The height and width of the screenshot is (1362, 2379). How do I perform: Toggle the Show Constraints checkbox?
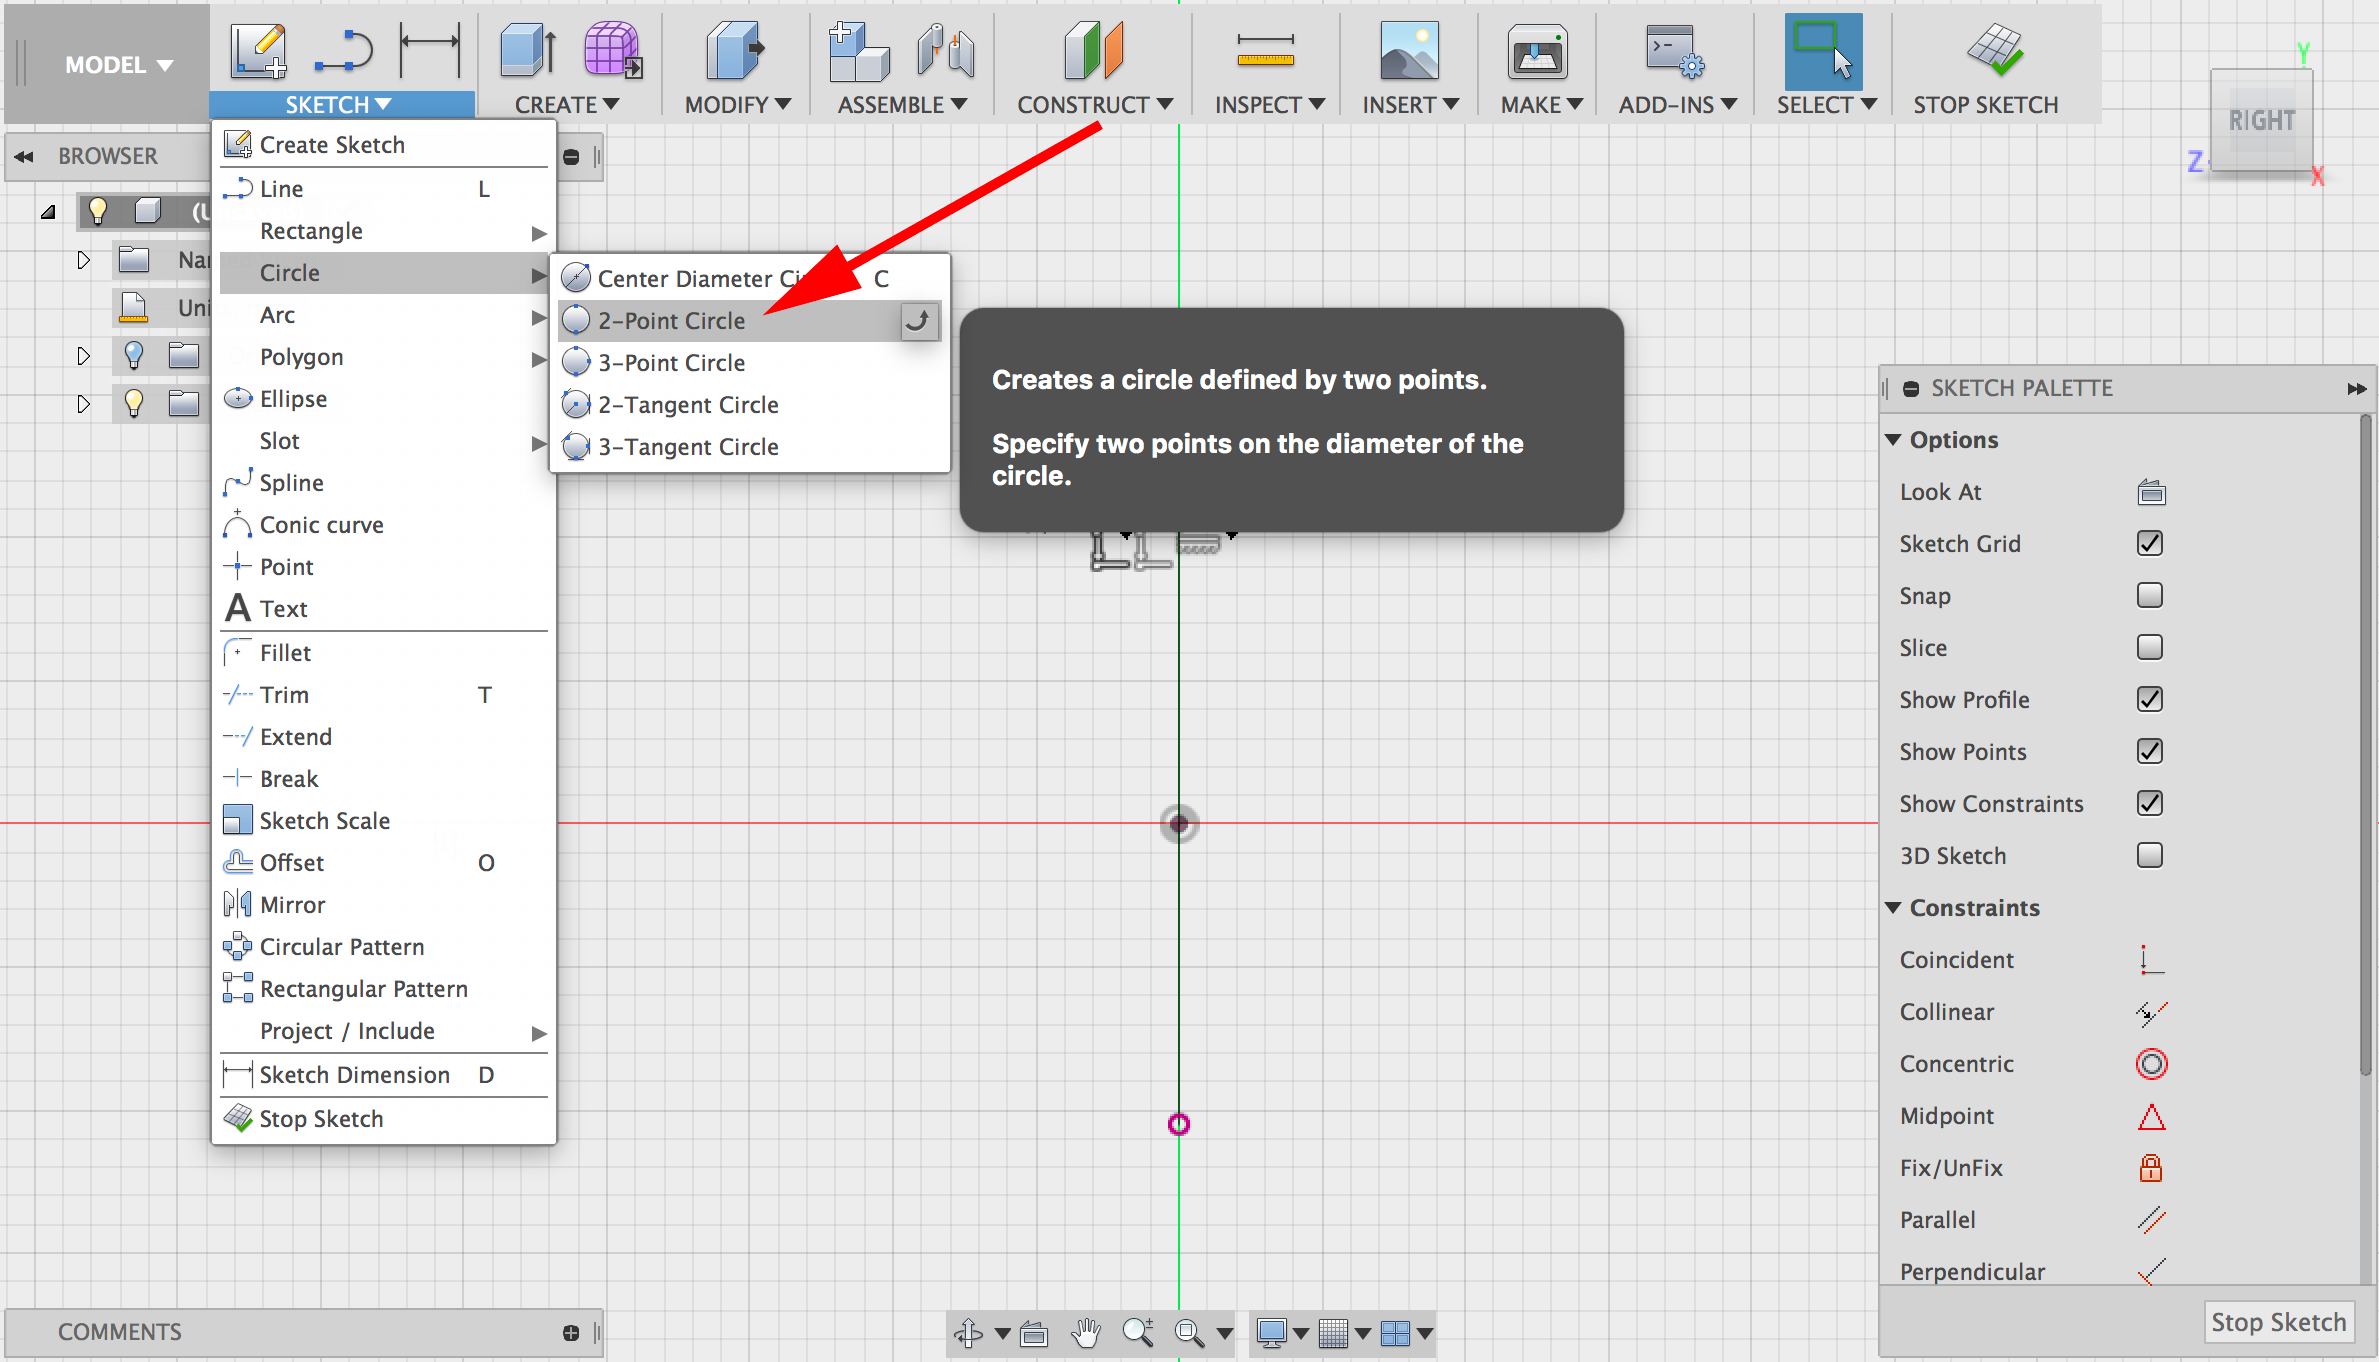pyautogui.click(x=2150, y=804)
